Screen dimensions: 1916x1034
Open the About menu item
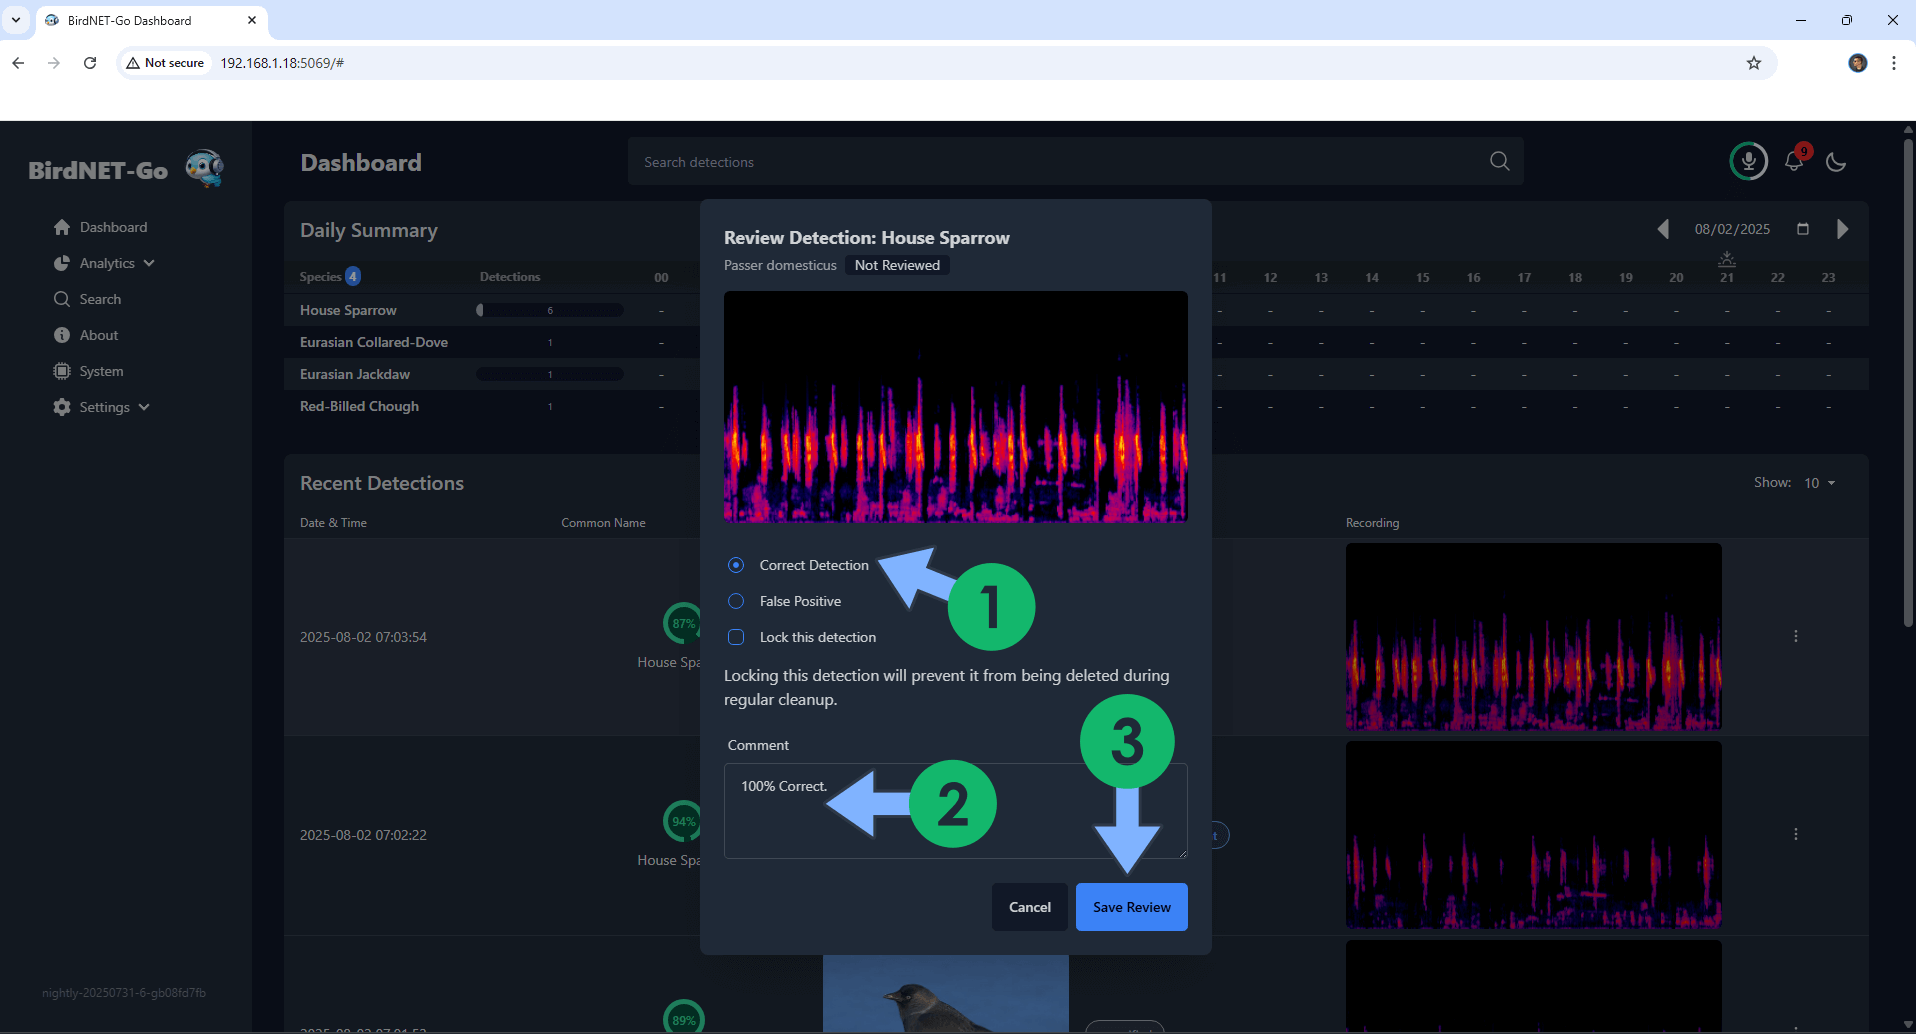point(99,335)
